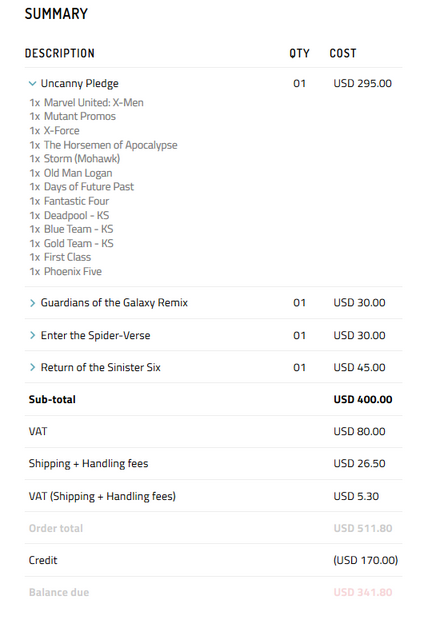Select the Enter the Spider-Verse row label
Viewport: 429px width, 640px height.
[95, 336]
